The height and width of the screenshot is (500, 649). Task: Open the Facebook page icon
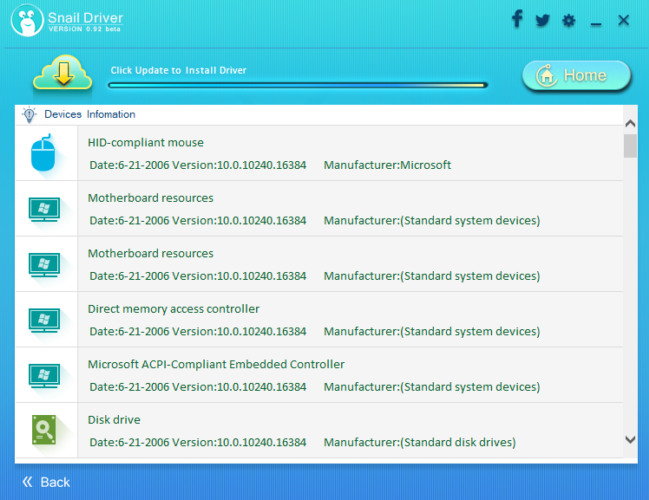click(517, 19)
